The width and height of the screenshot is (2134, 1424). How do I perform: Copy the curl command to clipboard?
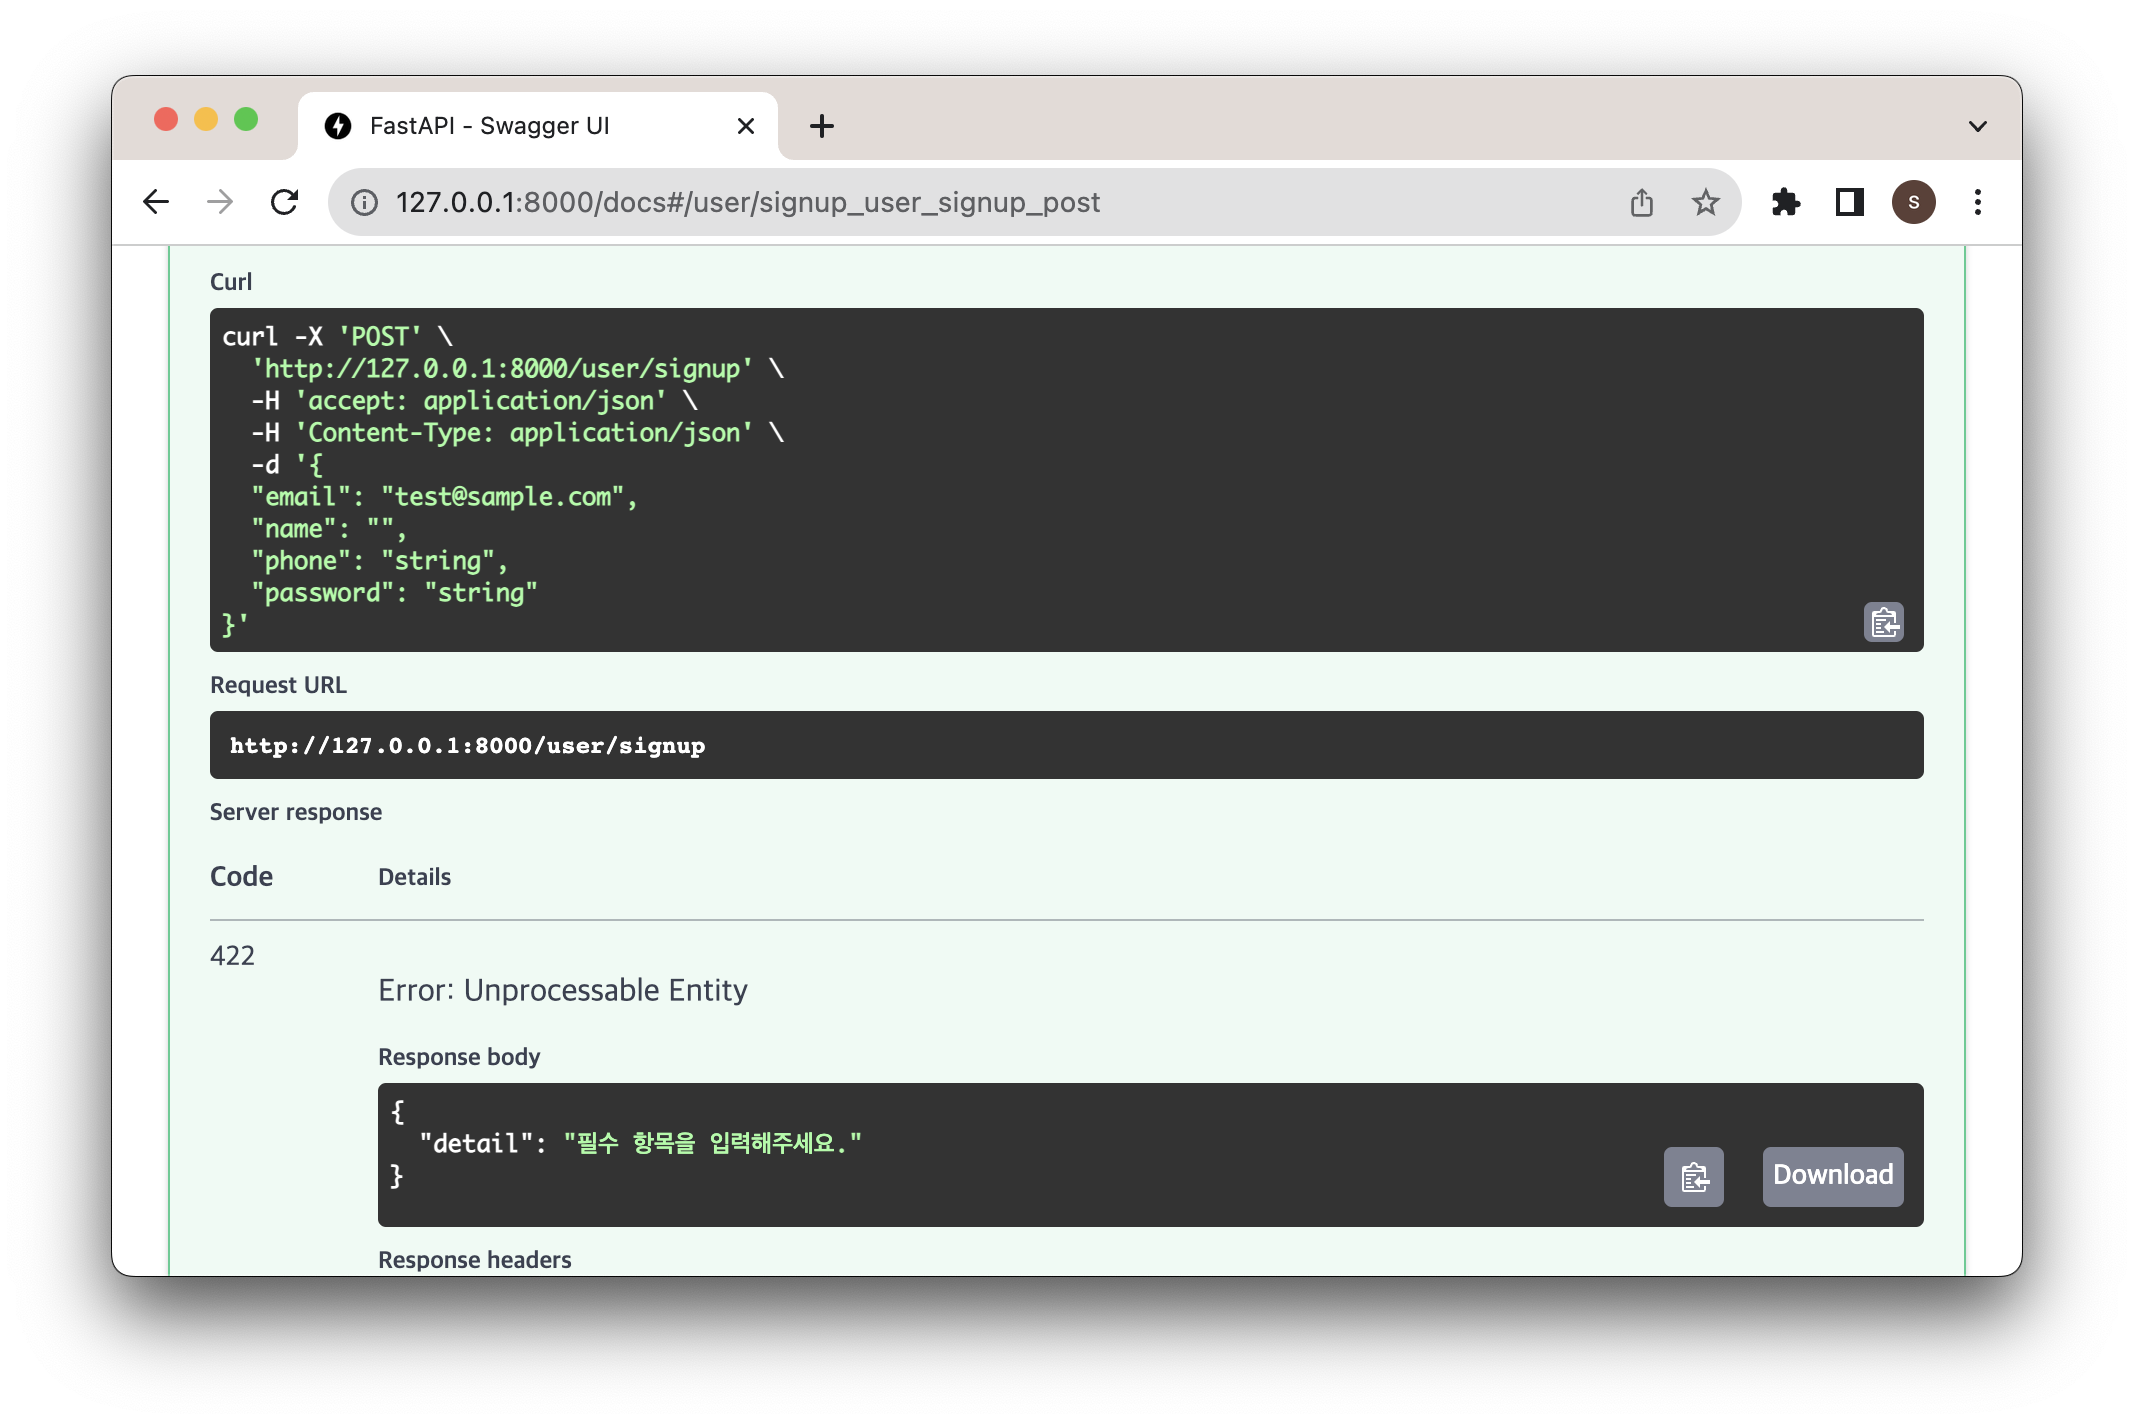[1884, 622]
